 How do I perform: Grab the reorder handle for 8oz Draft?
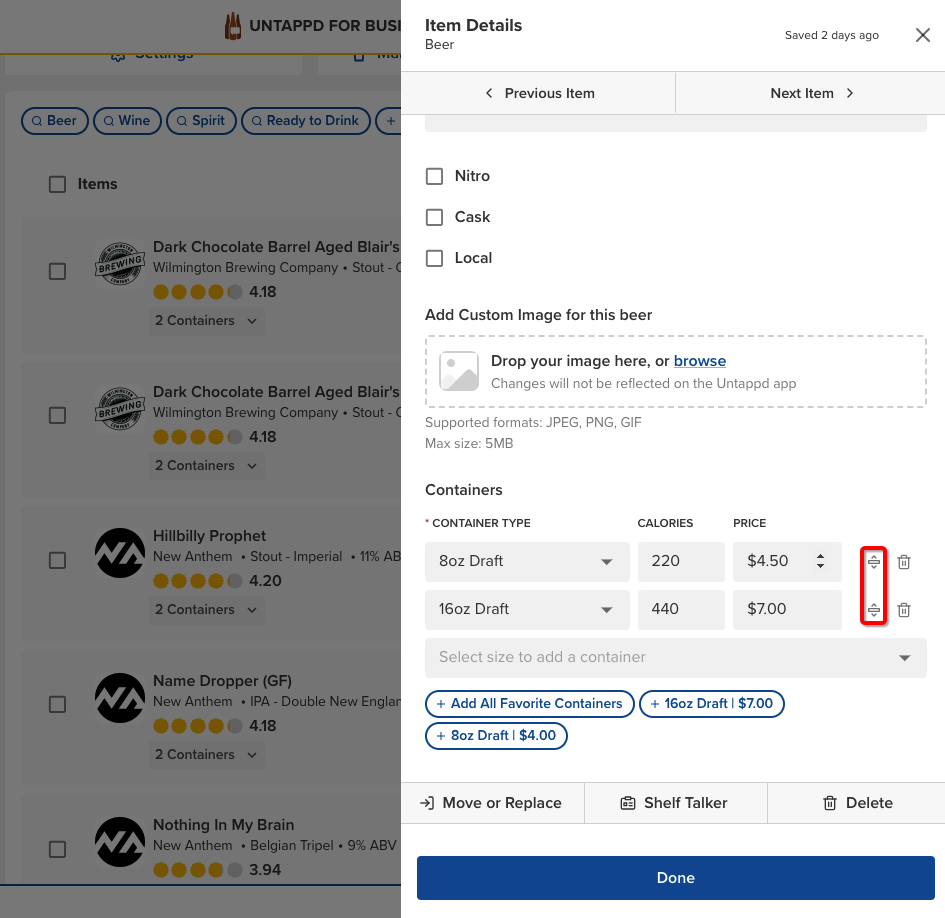873,562
